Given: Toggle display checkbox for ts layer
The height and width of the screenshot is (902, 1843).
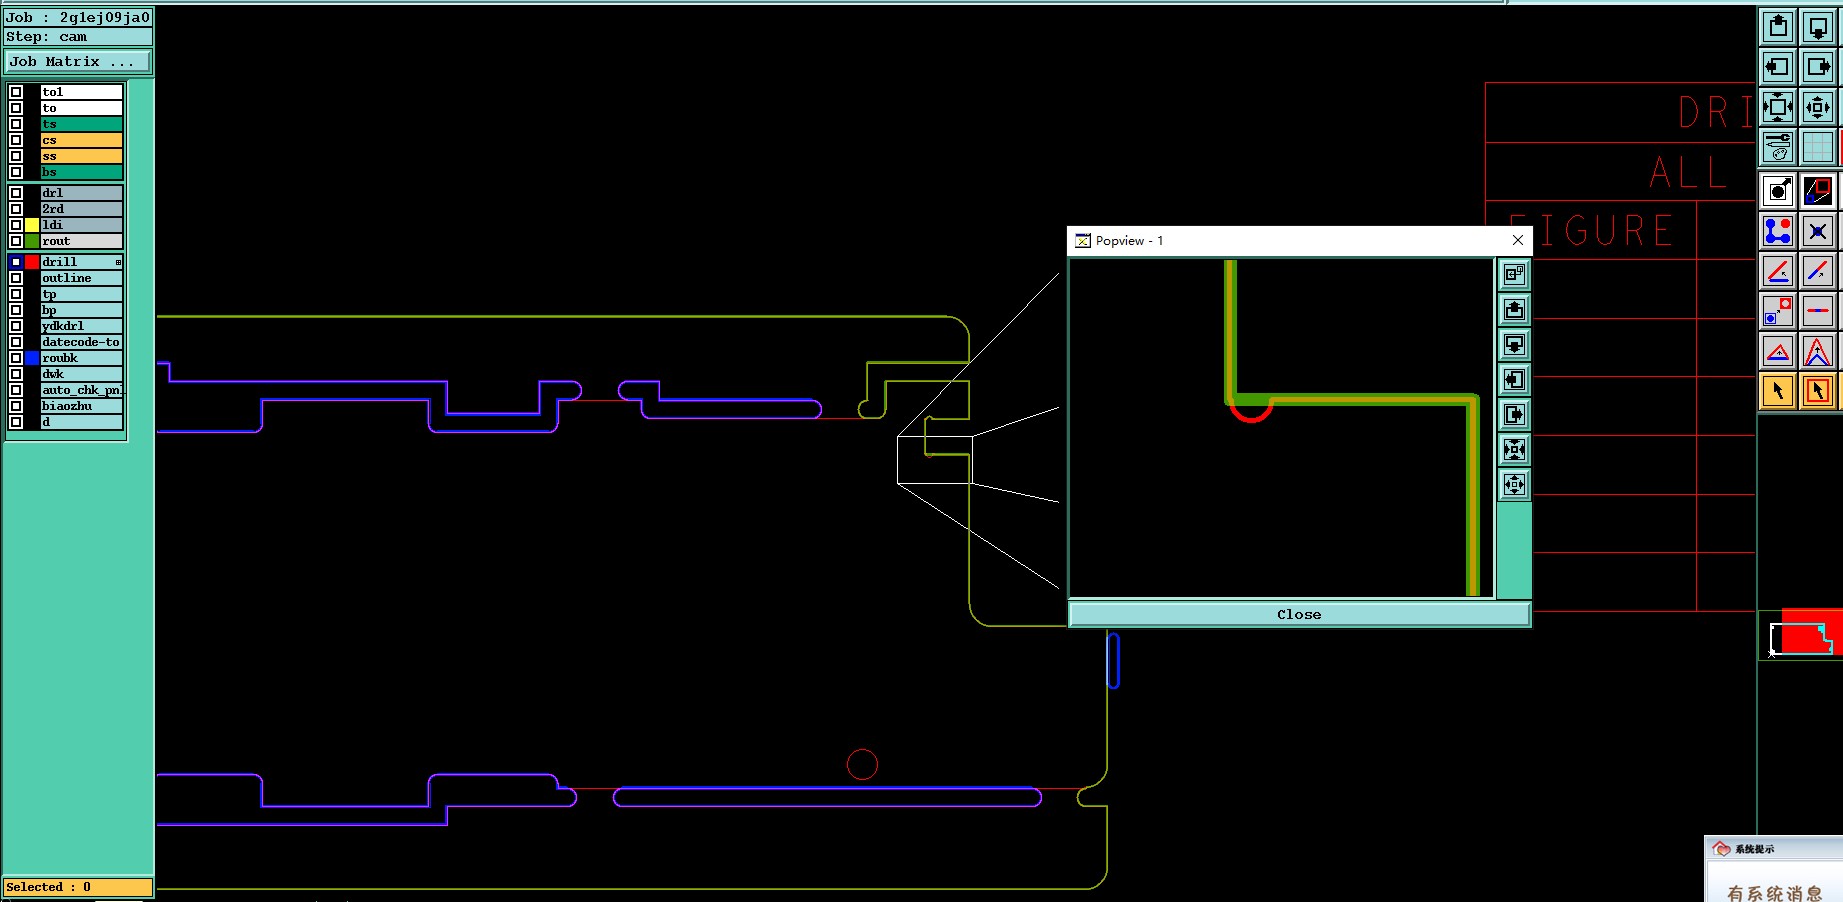Looking at the screenshot, I should [16, 124].
